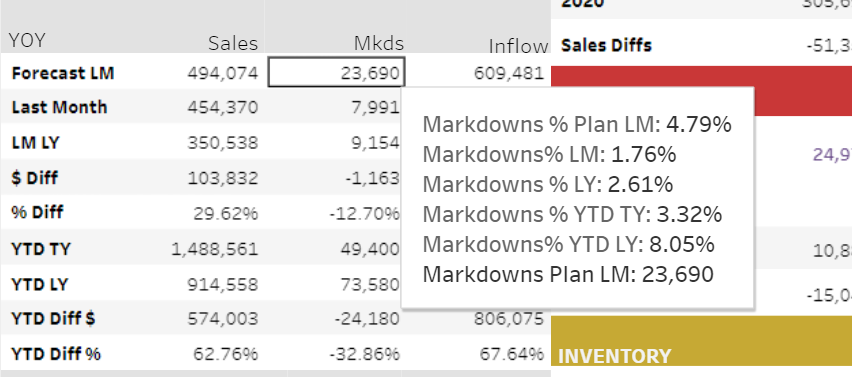The height and width of the screenshot is (377, 852).
Task: Click the Last Month row label
Action: tap(59, 107)
